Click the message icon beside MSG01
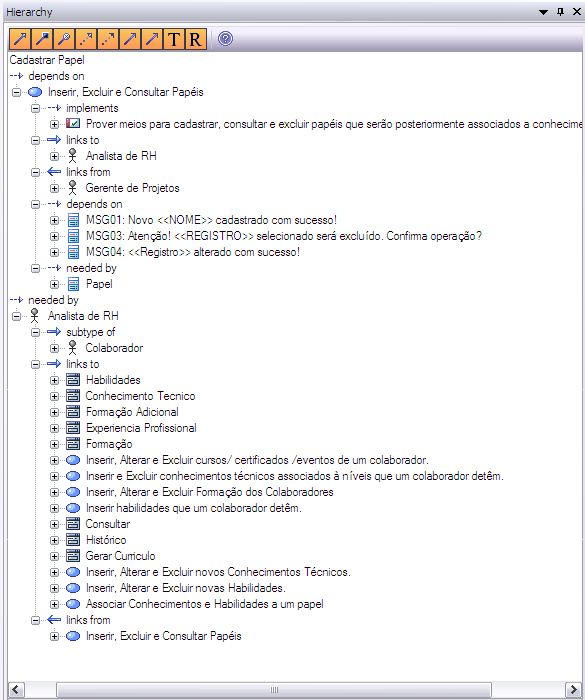This screenshot has height=700, width=585. (73, 220)
